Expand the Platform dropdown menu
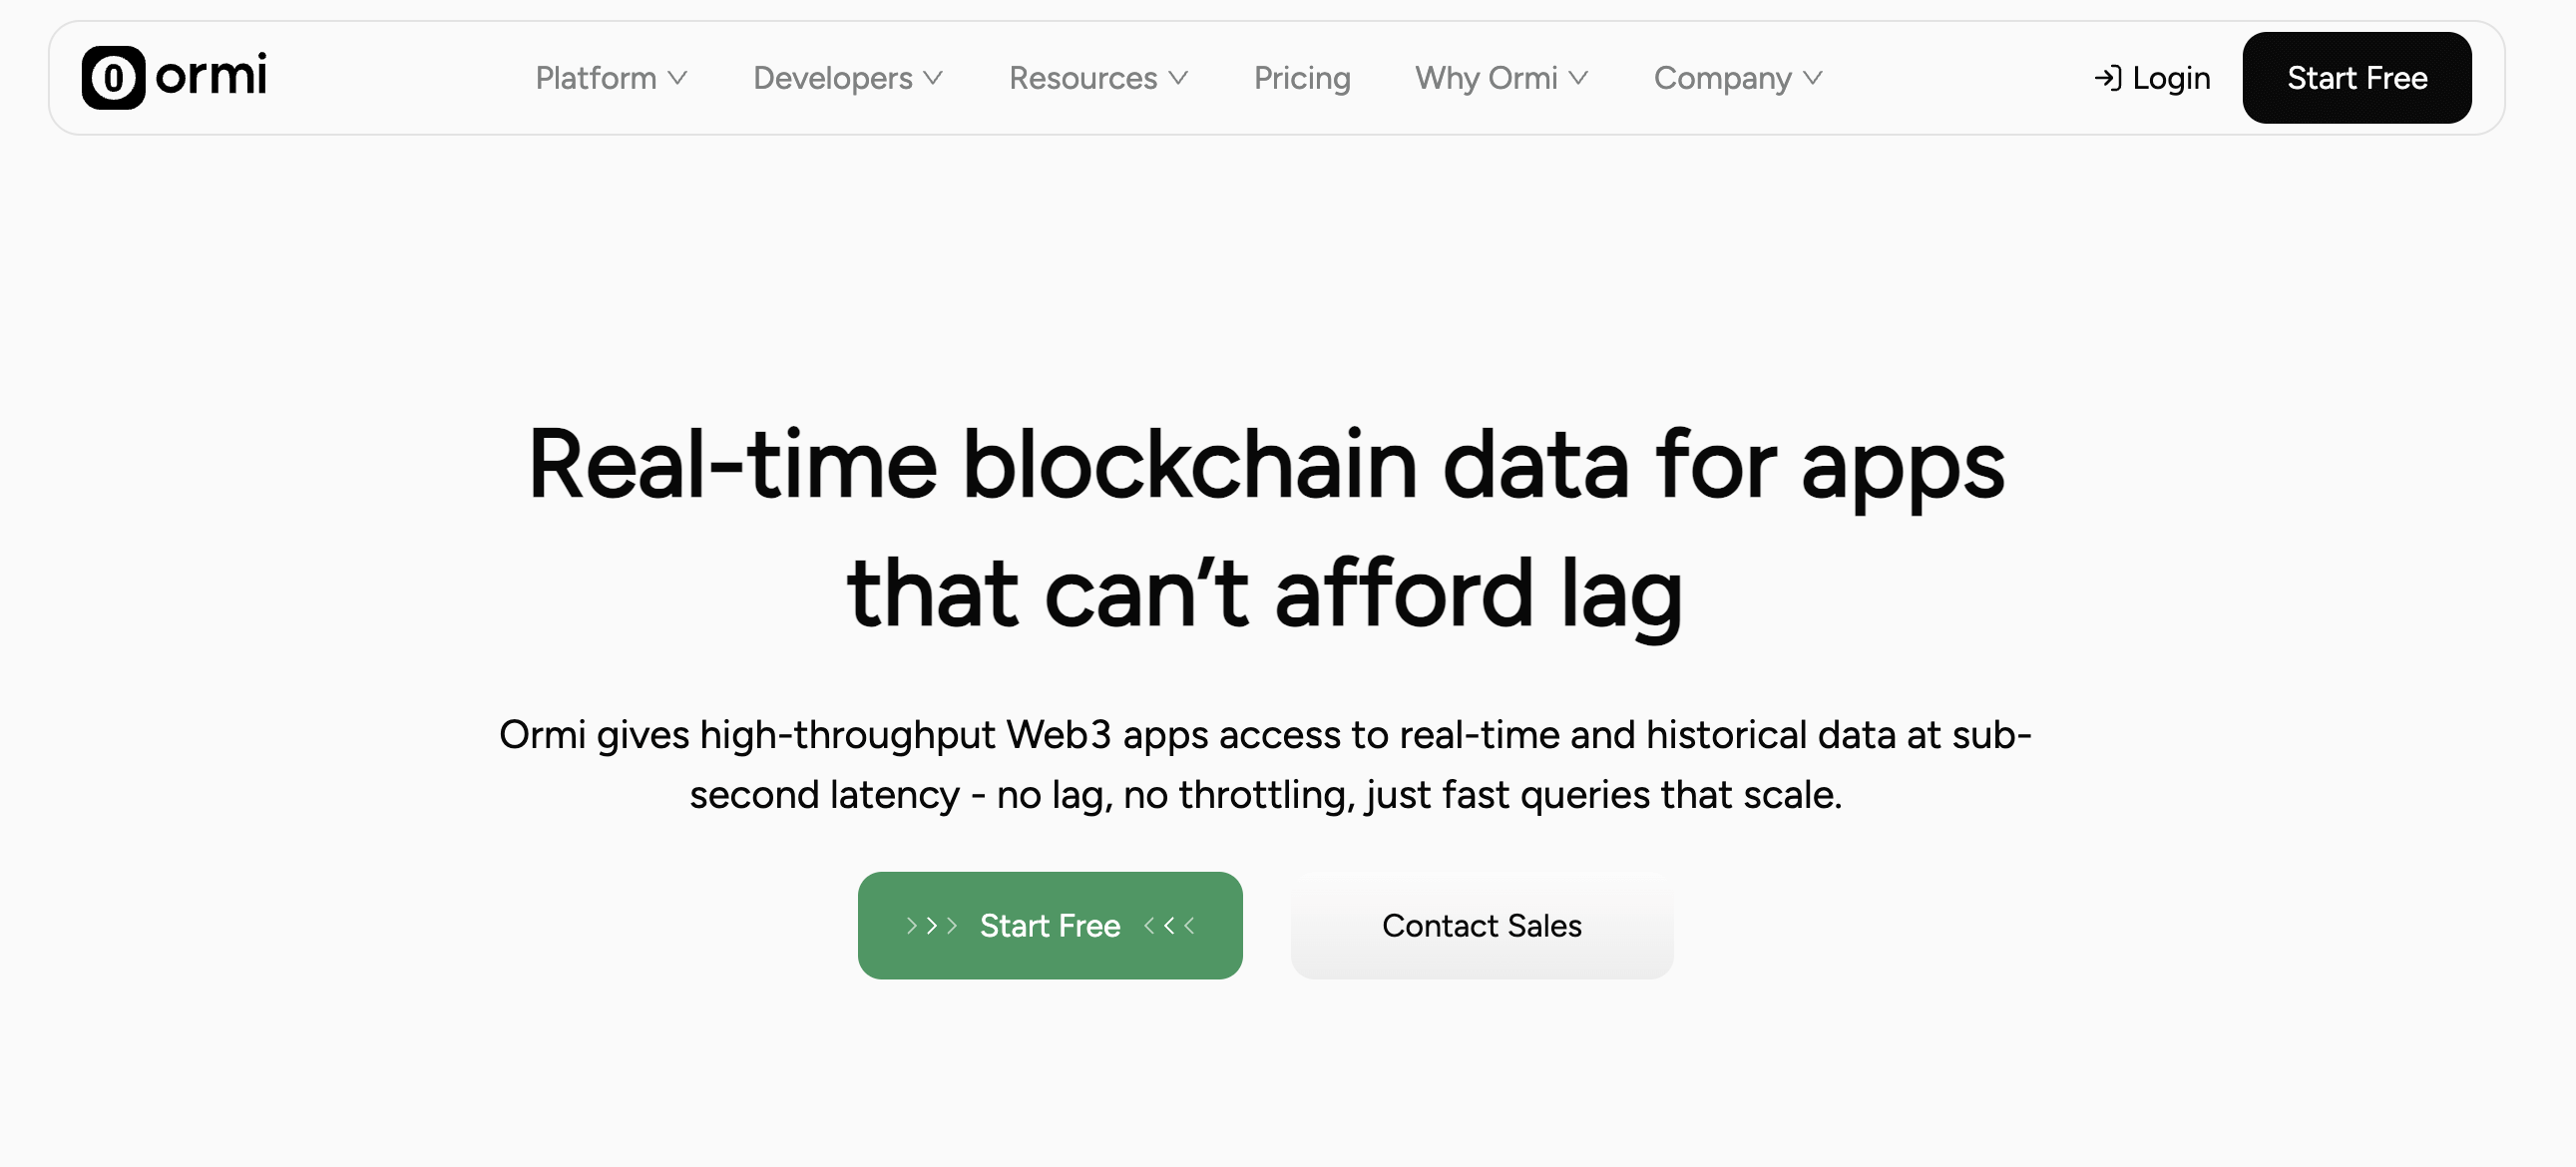The image size is (2576, 1167). 596,78
